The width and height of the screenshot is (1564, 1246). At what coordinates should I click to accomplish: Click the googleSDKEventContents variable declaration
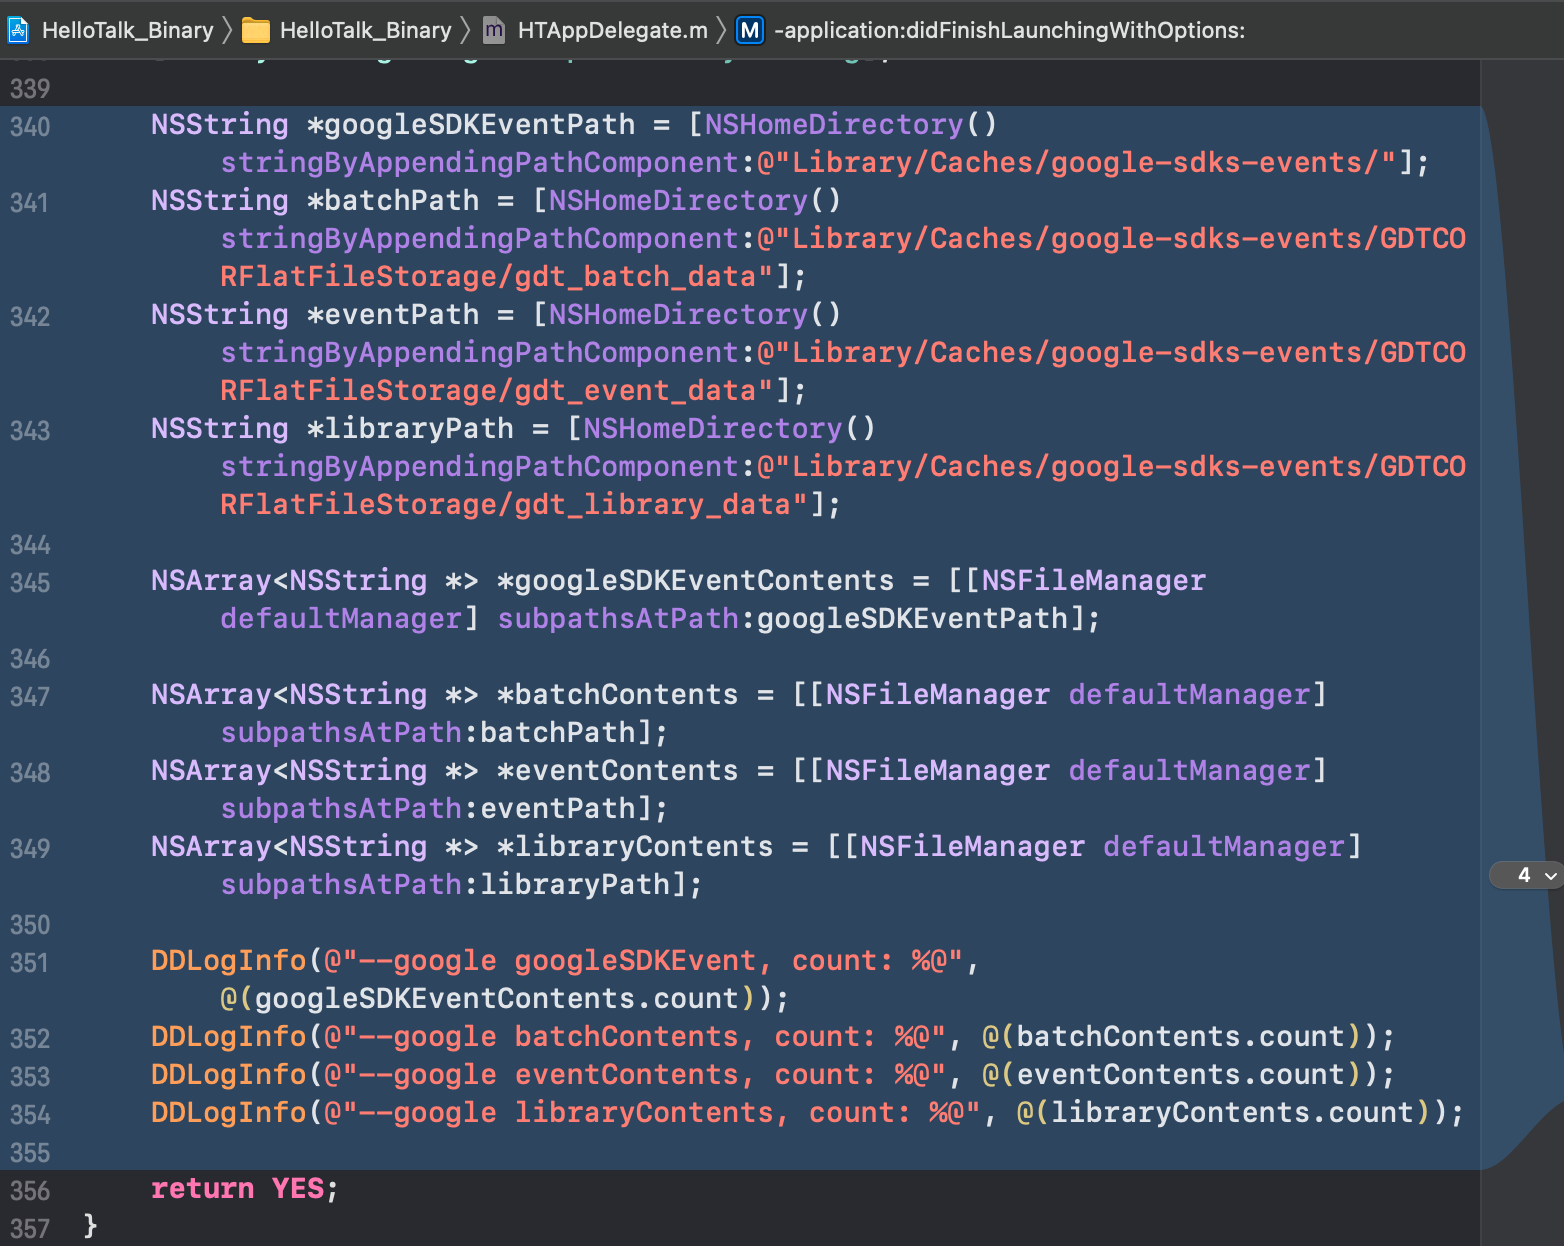point(704,581)
